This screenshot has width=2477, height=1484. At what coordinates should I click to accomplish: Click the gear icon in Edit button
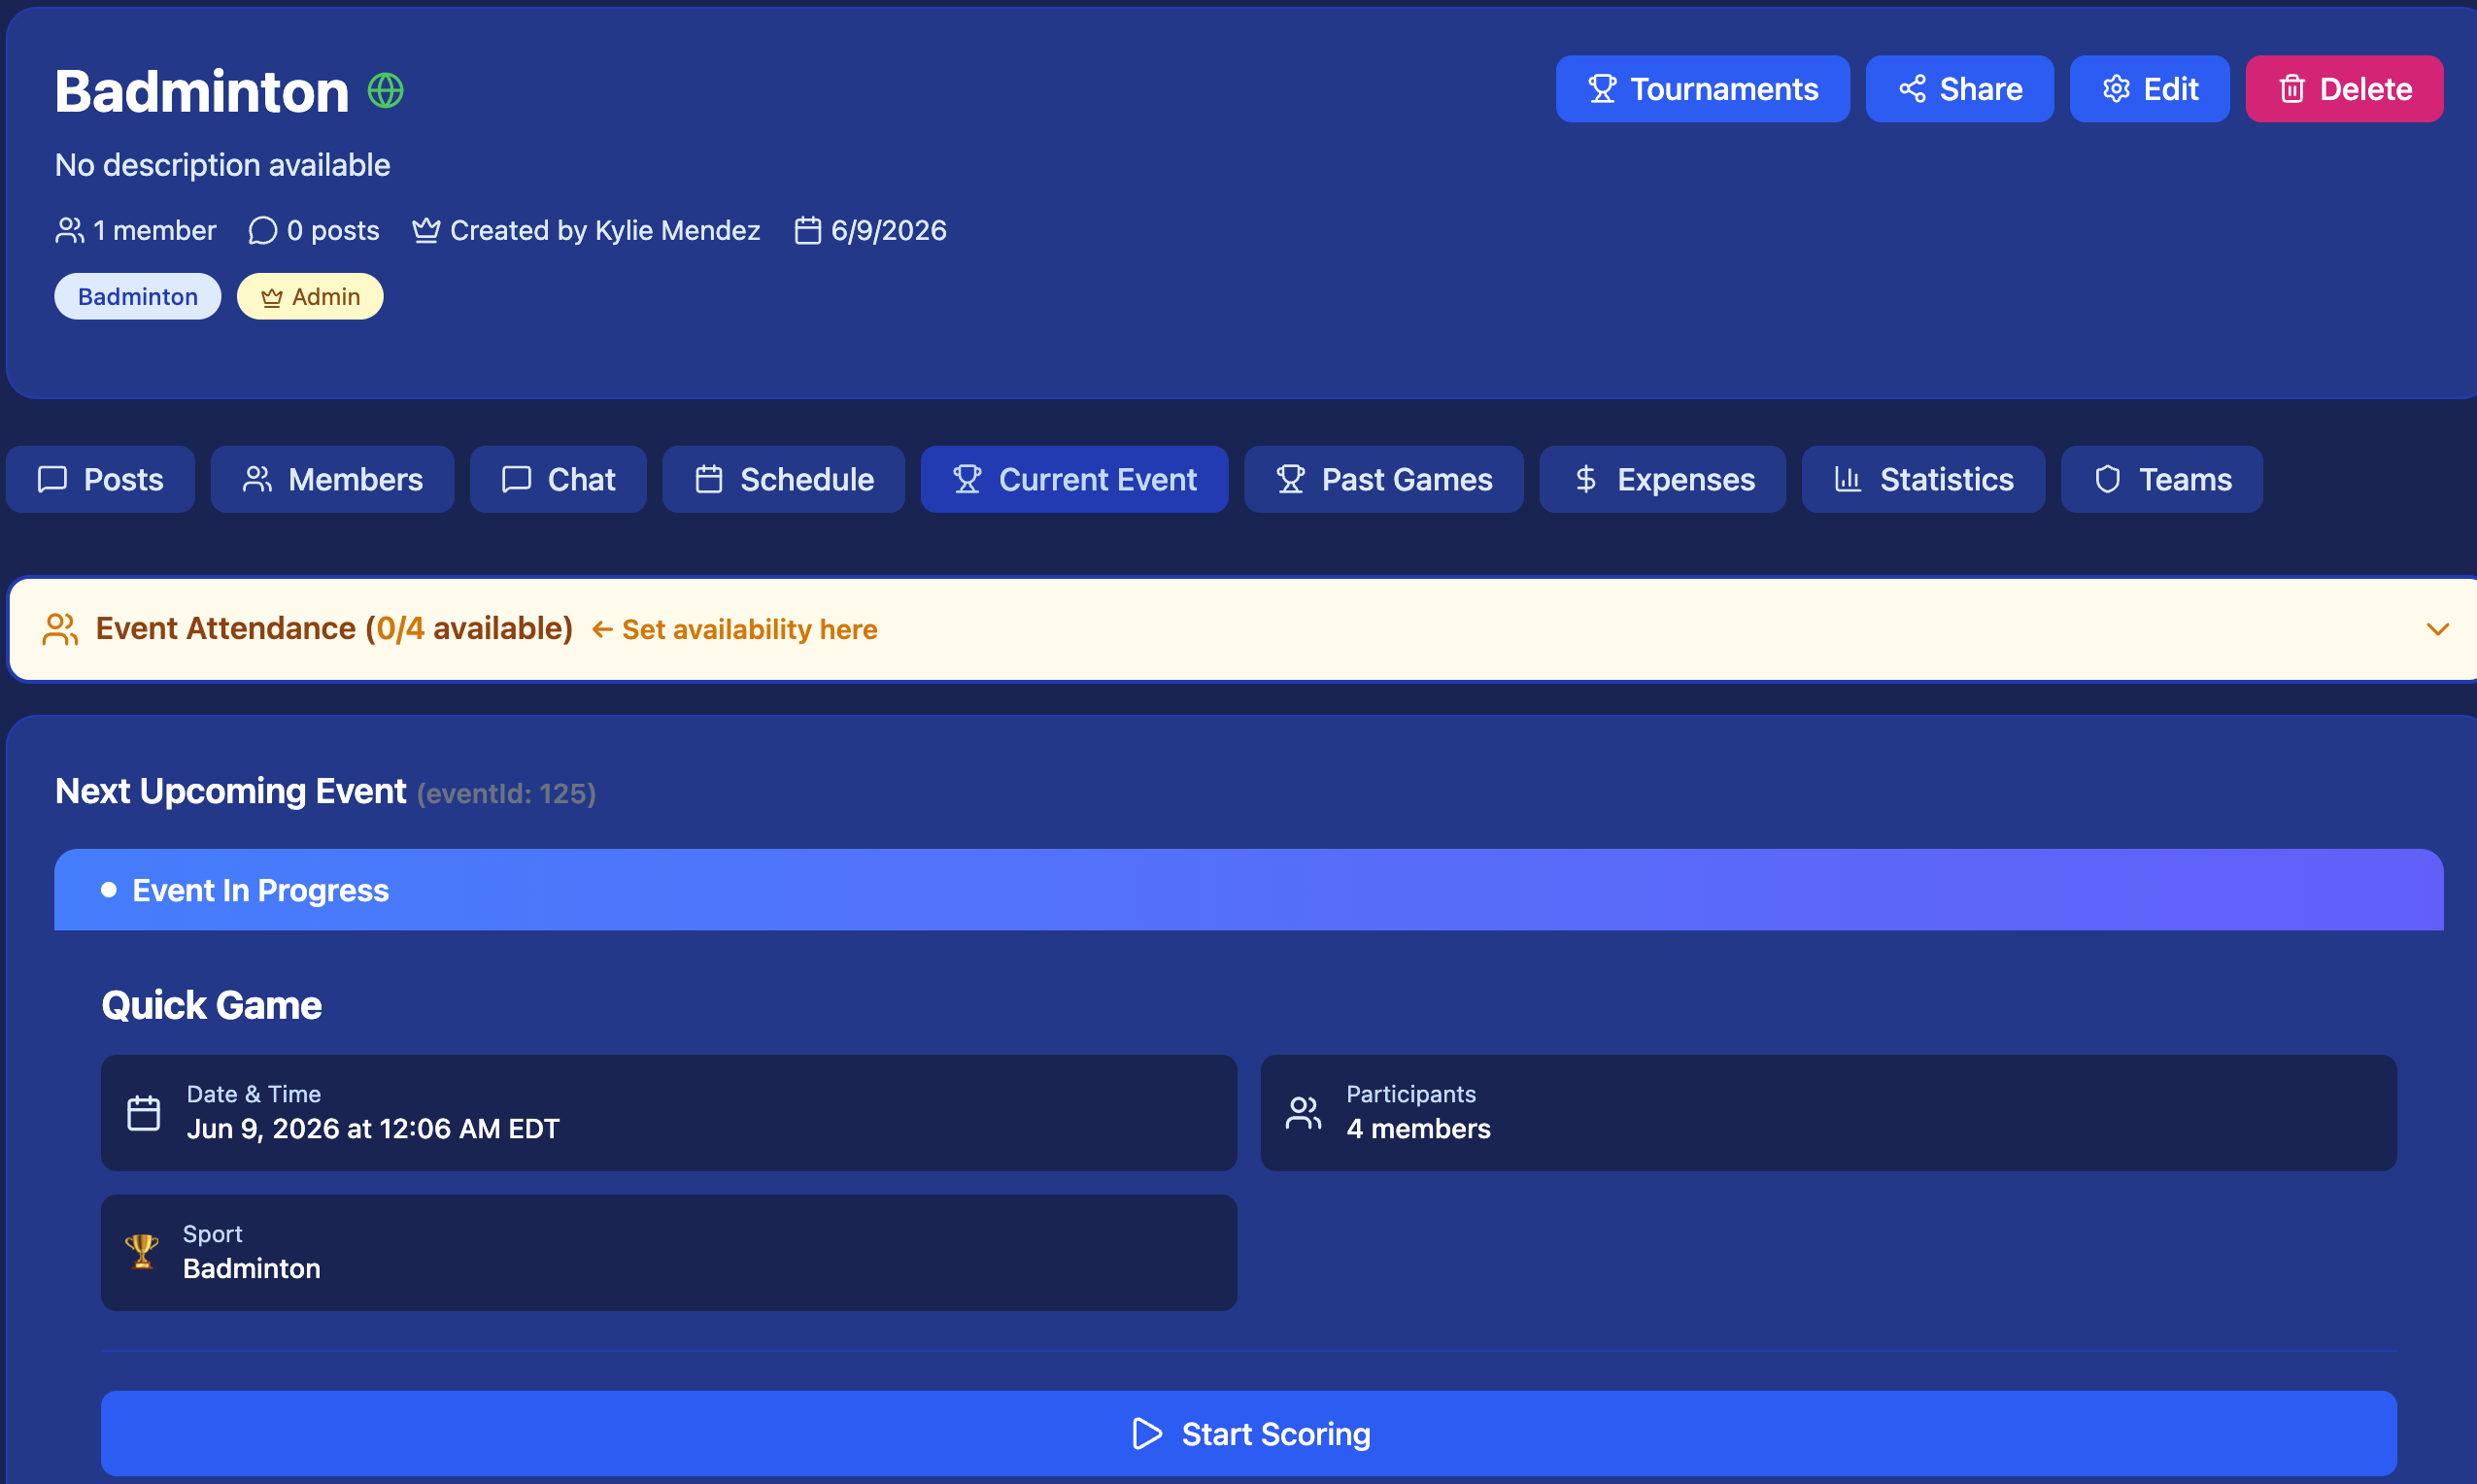tap(2116, 89)
